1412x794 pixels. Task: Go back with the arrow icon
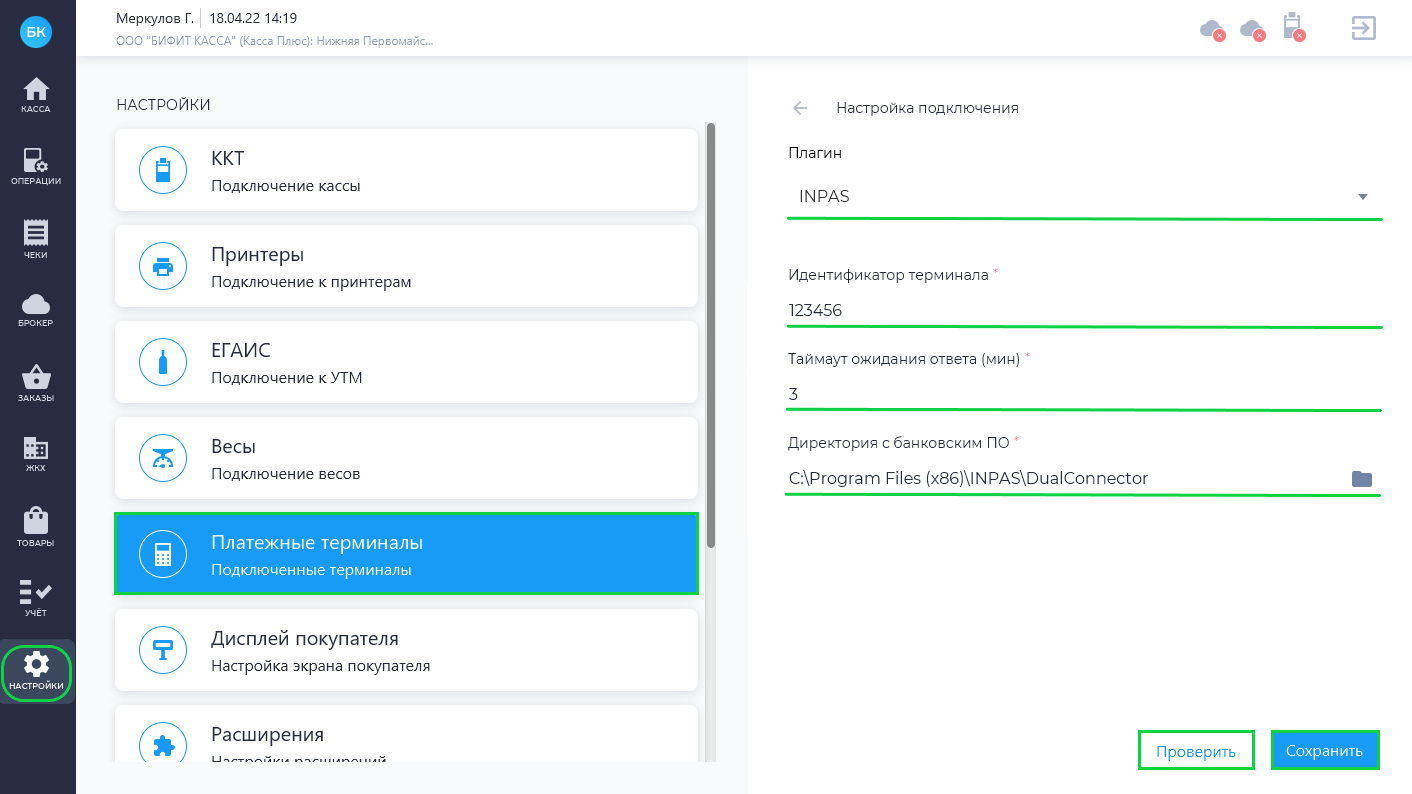(x=799, y=108)
